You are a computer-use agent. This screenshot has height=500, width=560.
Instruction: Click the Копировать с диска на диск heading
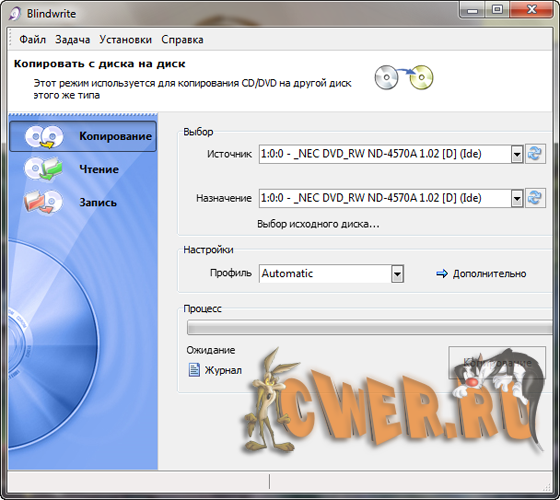(x=99, y=64)
